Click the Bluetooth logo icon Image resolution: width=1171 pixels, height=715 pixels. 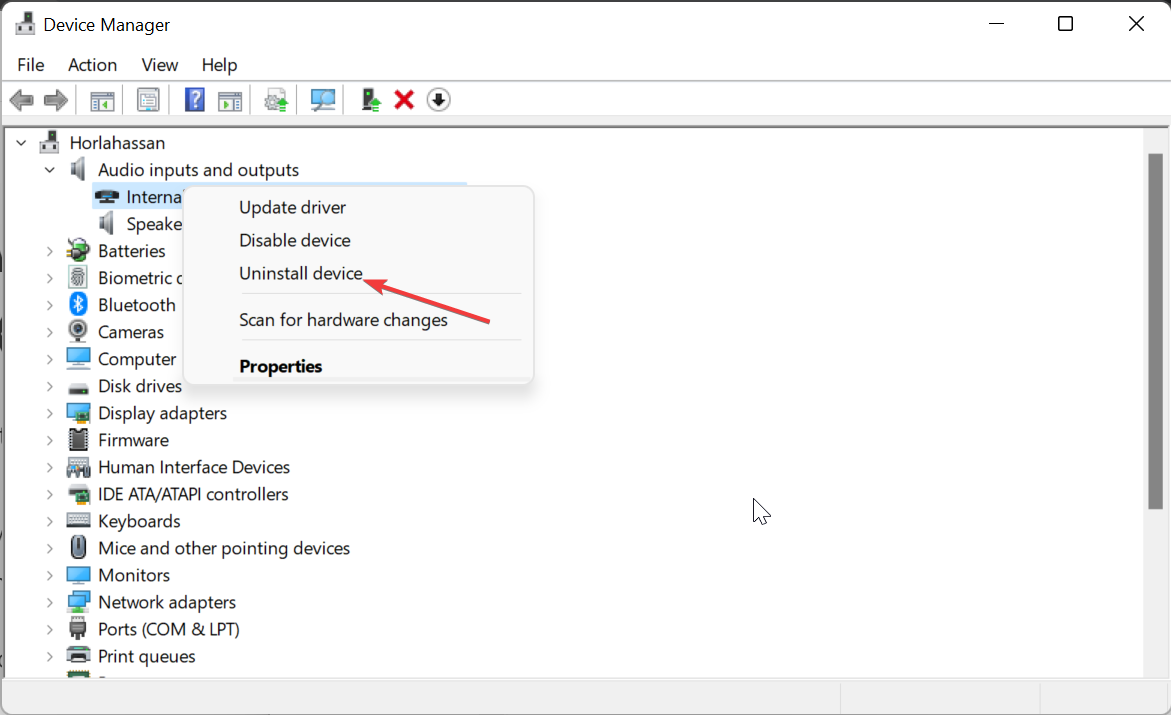pos(78,304)
